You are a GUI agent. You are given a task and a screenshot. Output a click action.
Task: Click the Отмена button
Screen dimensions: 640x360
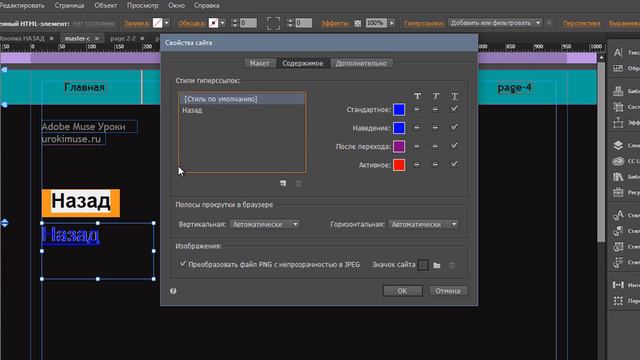(x=448, y=291)
